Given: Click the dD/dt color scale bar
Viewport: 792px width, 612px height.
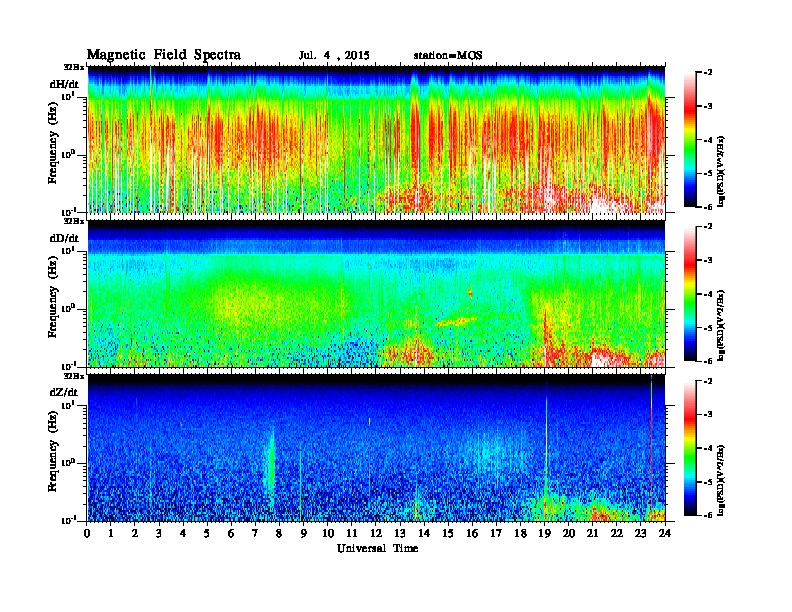Looking at the screenshot, I should (x=690, y=294).
